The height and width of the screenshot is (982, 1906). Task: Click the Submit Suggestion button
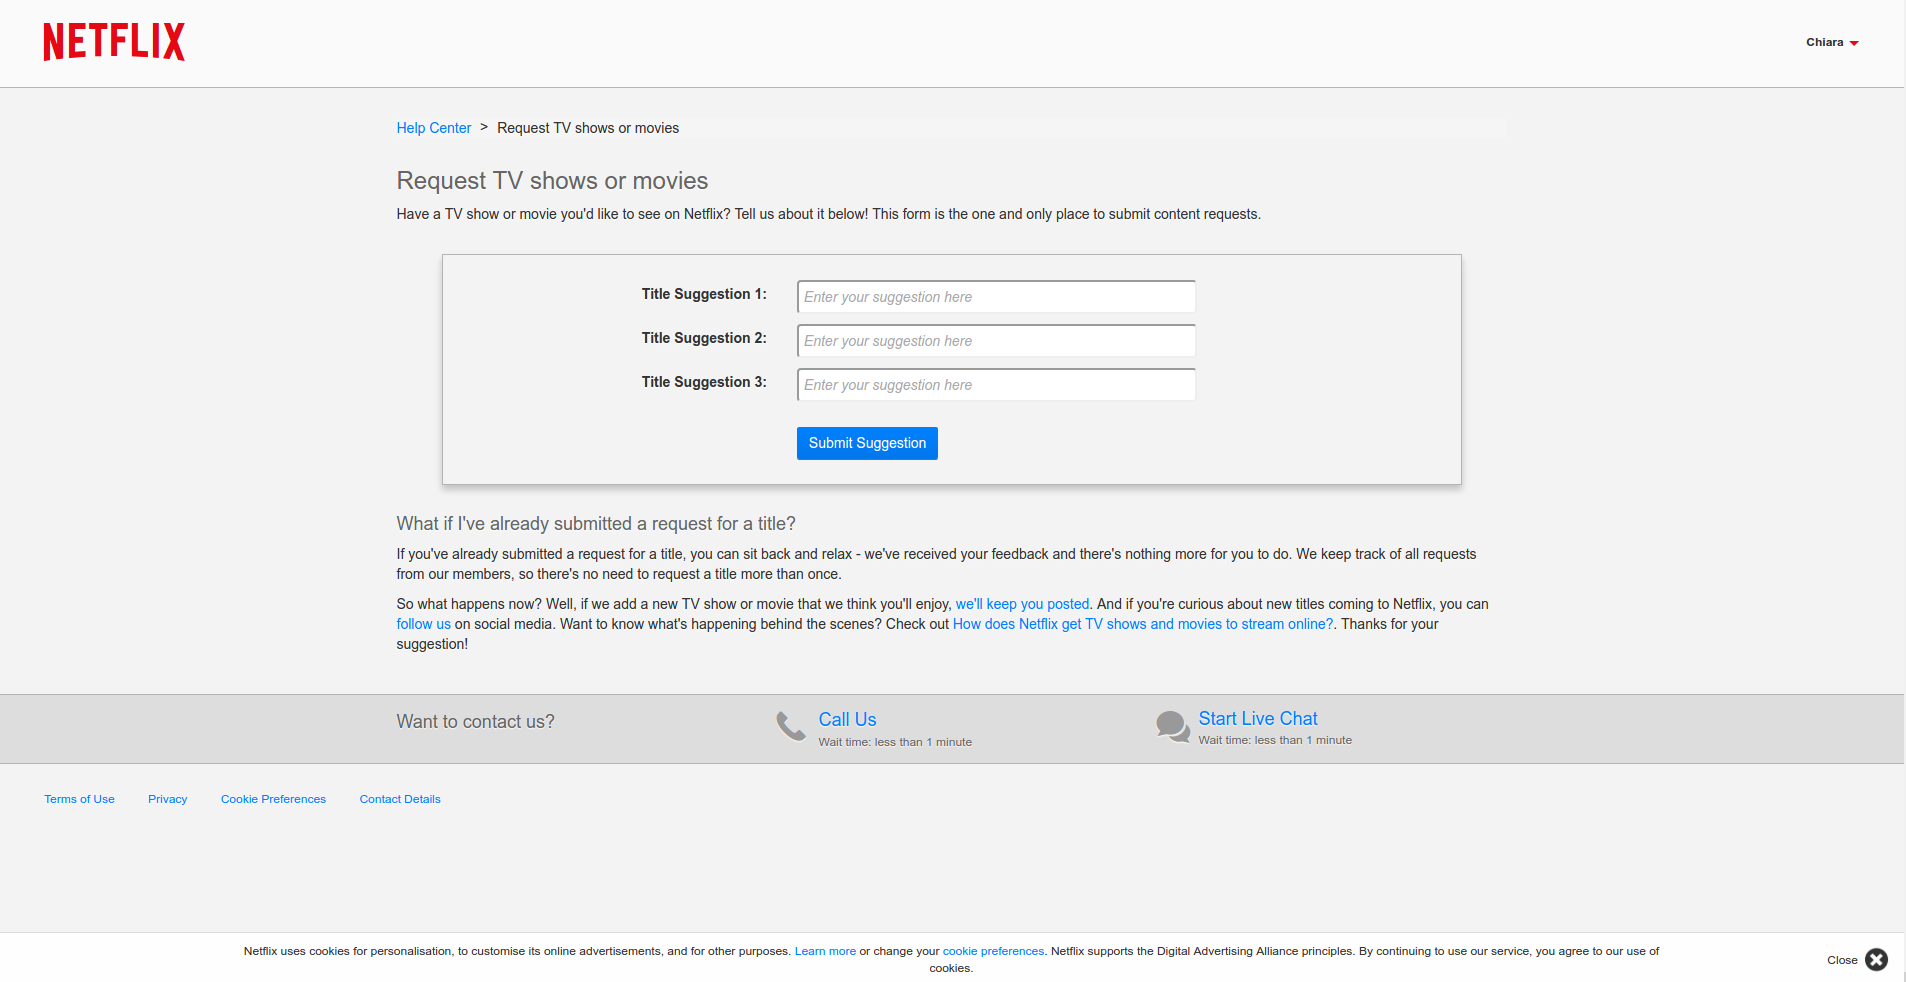[867, 443]
